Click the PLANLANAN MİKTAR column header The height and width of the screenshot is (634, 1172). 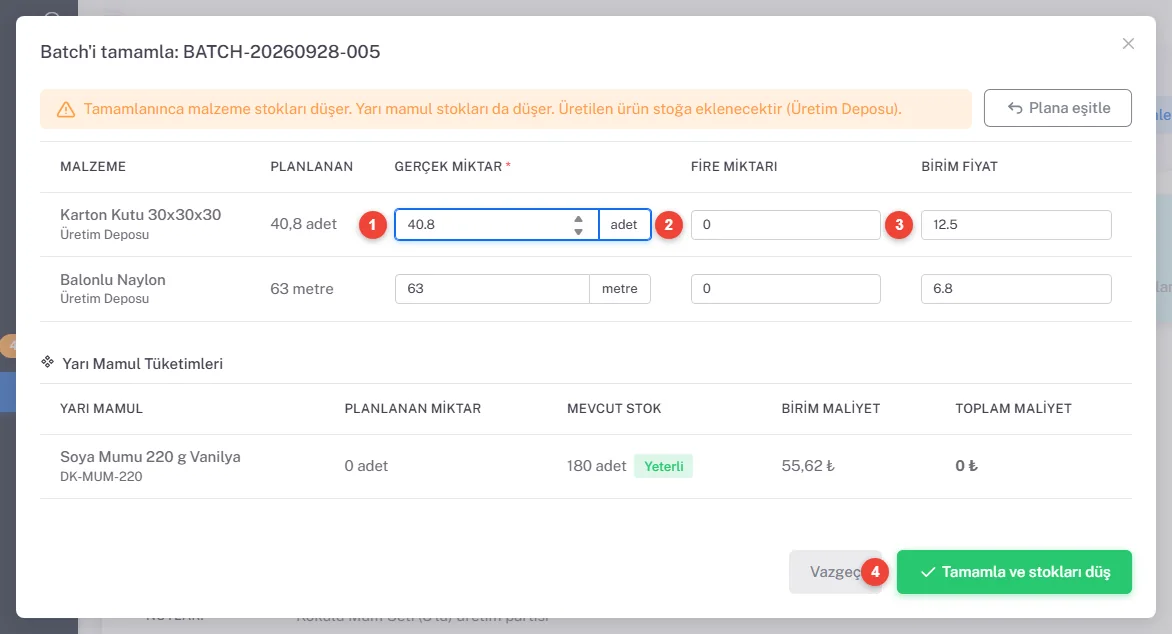(x=413, y=409)
